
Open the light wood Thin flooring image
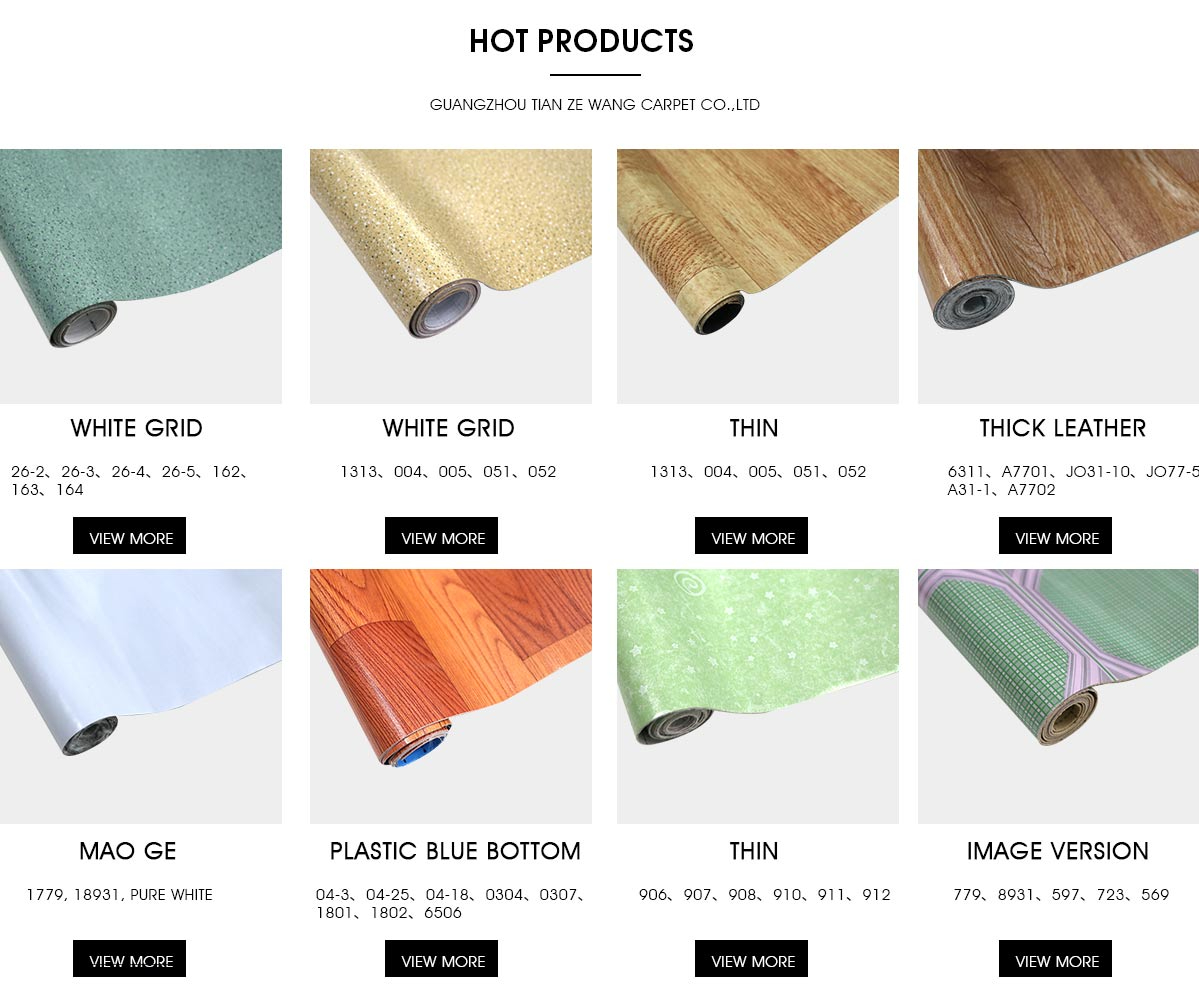(758, 276)
